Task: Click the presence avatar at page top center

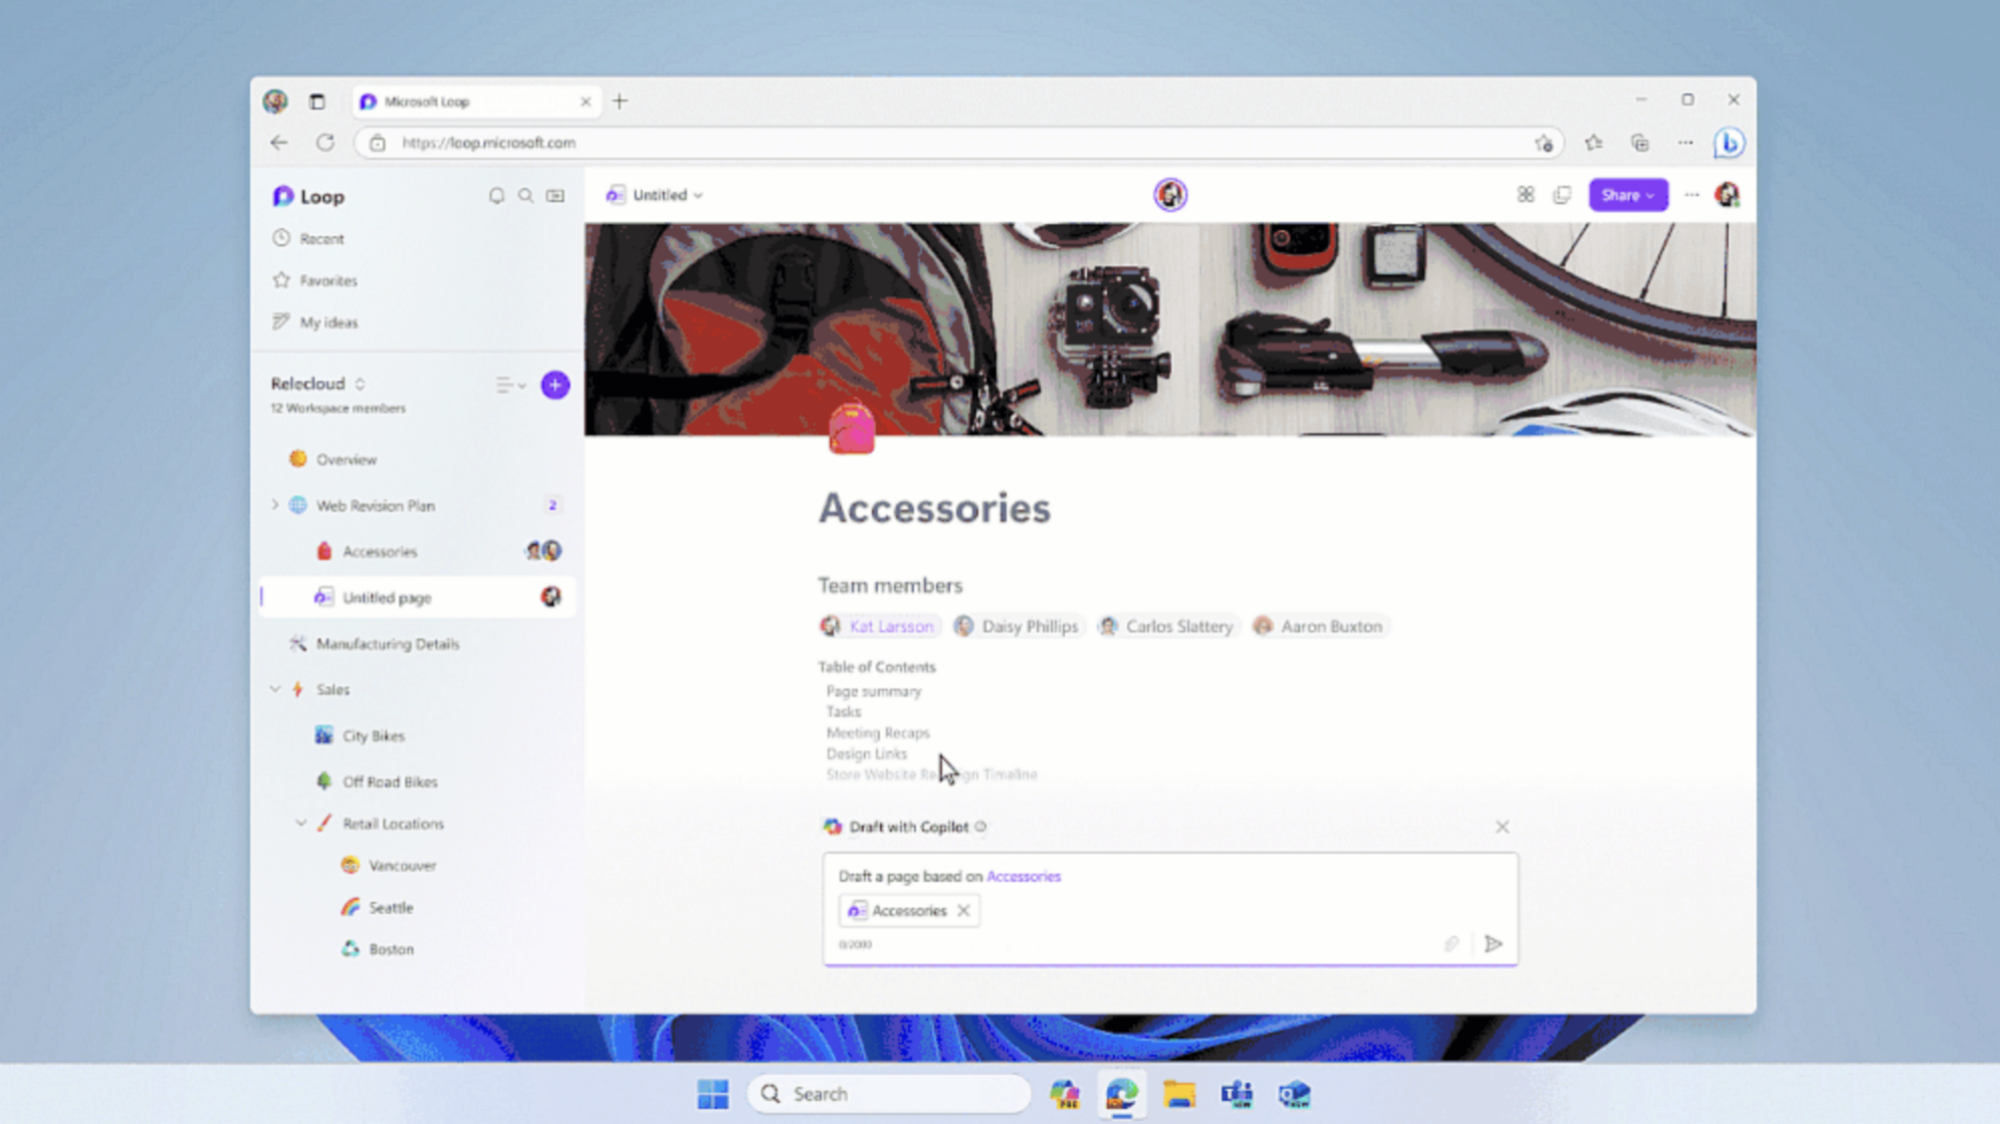Action: (1170, 195)
